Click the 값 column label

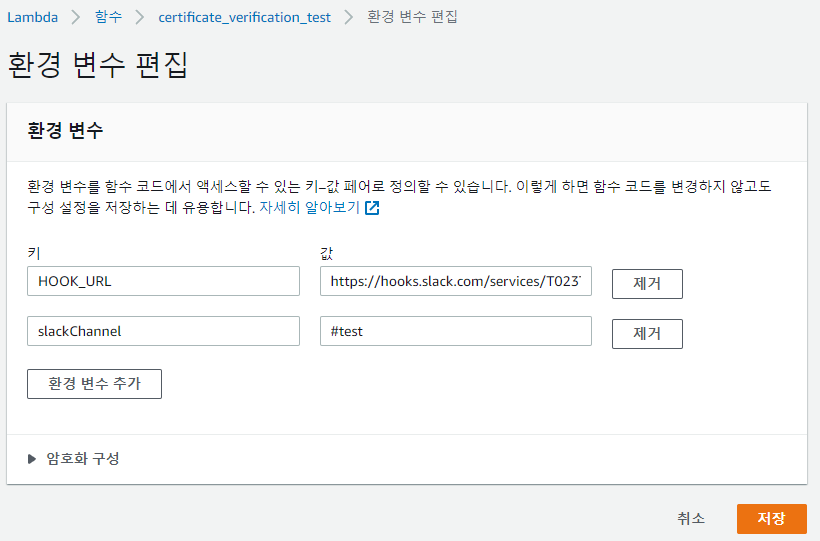pos(326,253)
